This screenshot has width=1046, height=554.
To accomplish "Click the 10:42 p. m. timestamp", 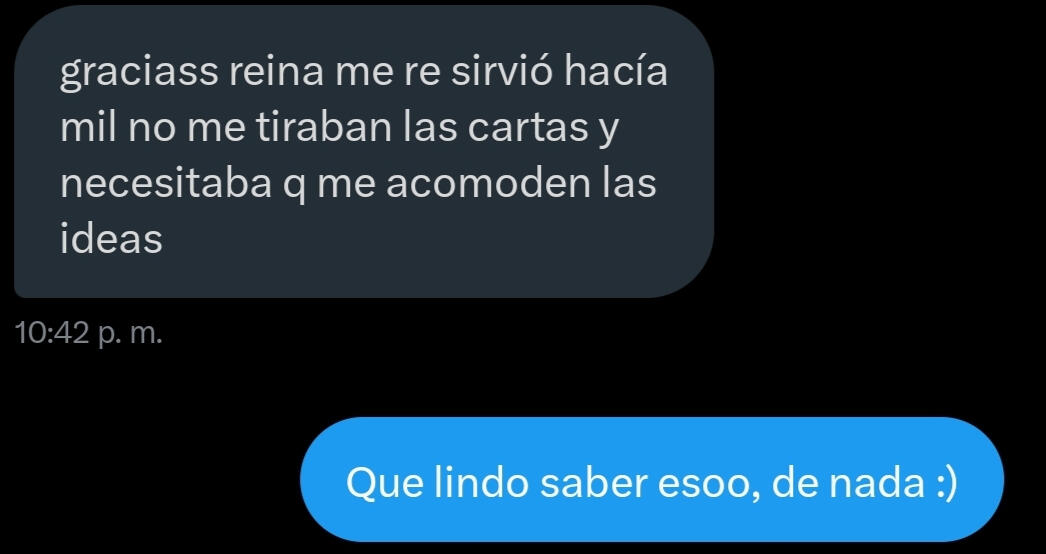I will point(88,333).
